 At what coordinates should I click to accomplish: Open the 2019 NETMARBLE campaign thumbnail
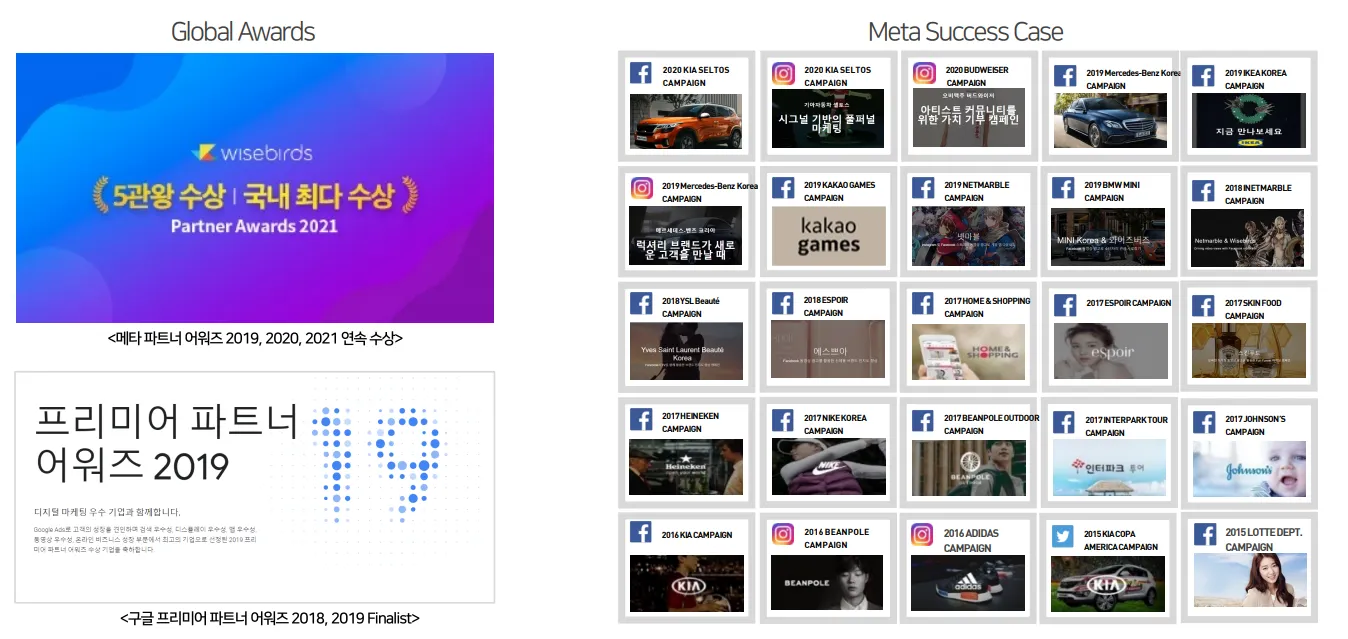[969, 236]
